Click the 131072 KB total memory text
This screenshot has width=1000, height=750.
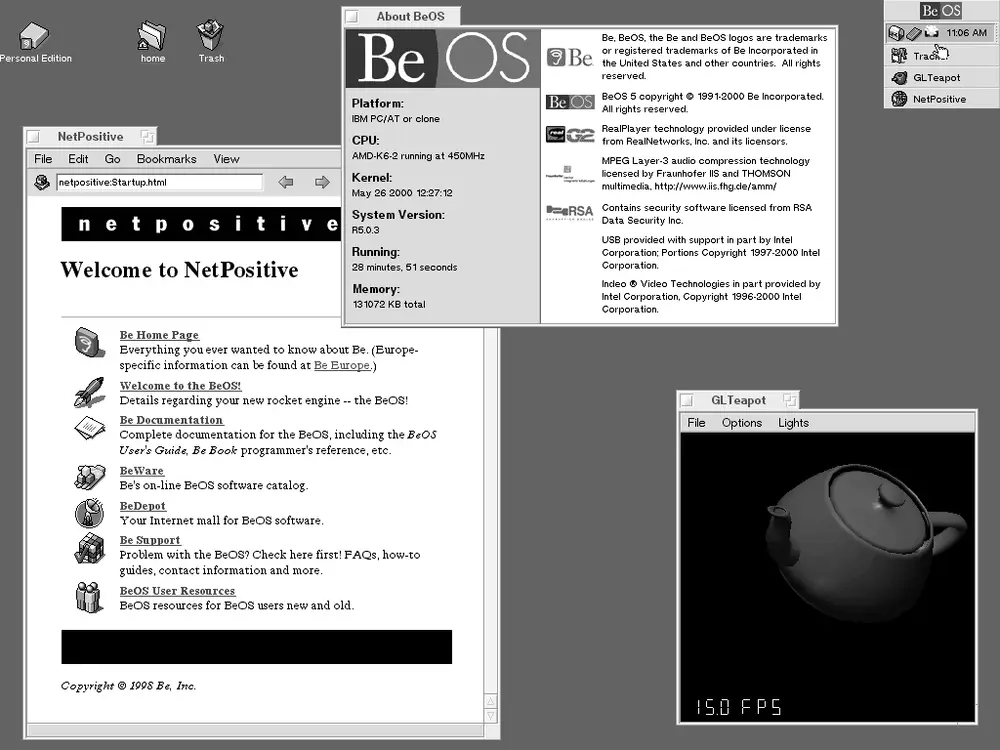click(388, 304)
